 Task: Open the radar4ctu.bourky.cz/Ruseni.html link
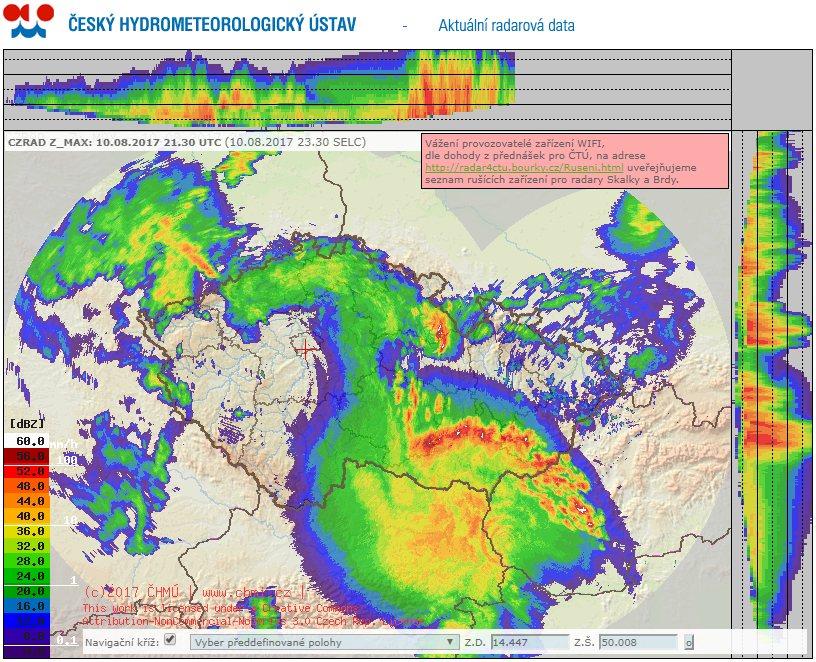coord(524,168)
